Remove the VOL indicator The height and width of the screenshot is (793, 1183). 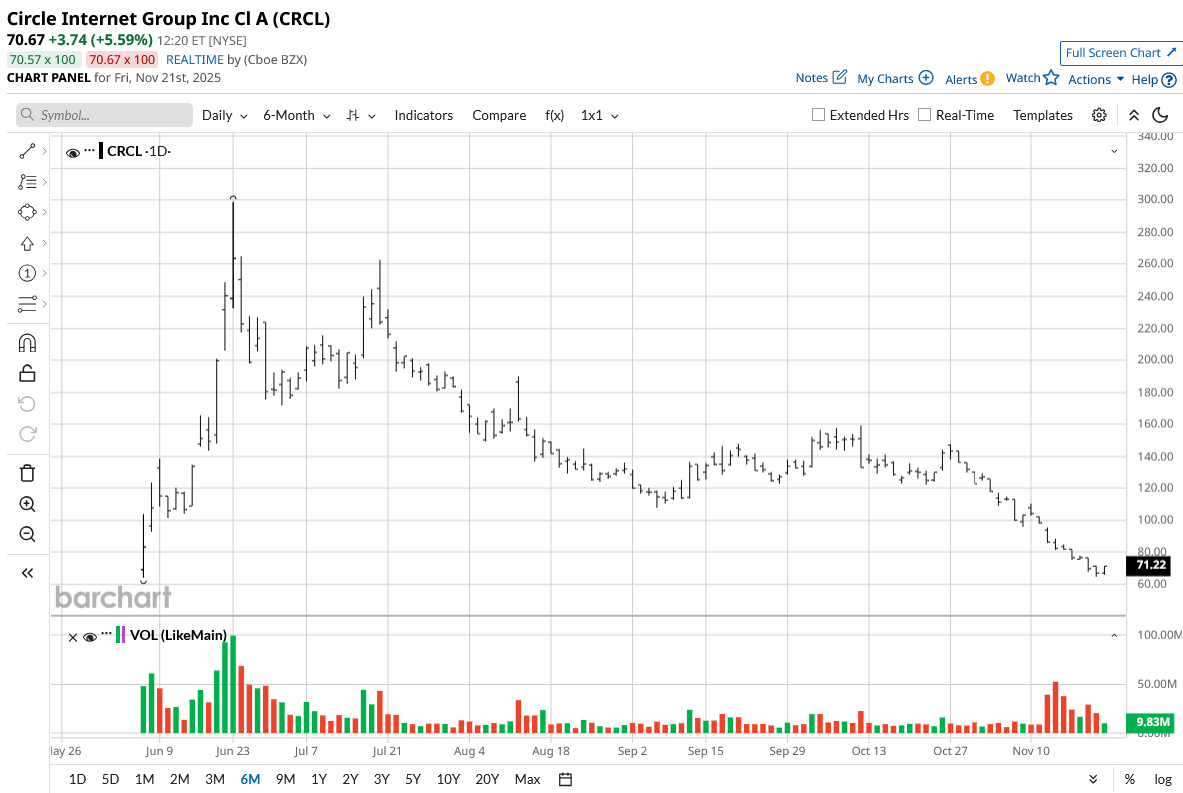click(x=72, y=638)
